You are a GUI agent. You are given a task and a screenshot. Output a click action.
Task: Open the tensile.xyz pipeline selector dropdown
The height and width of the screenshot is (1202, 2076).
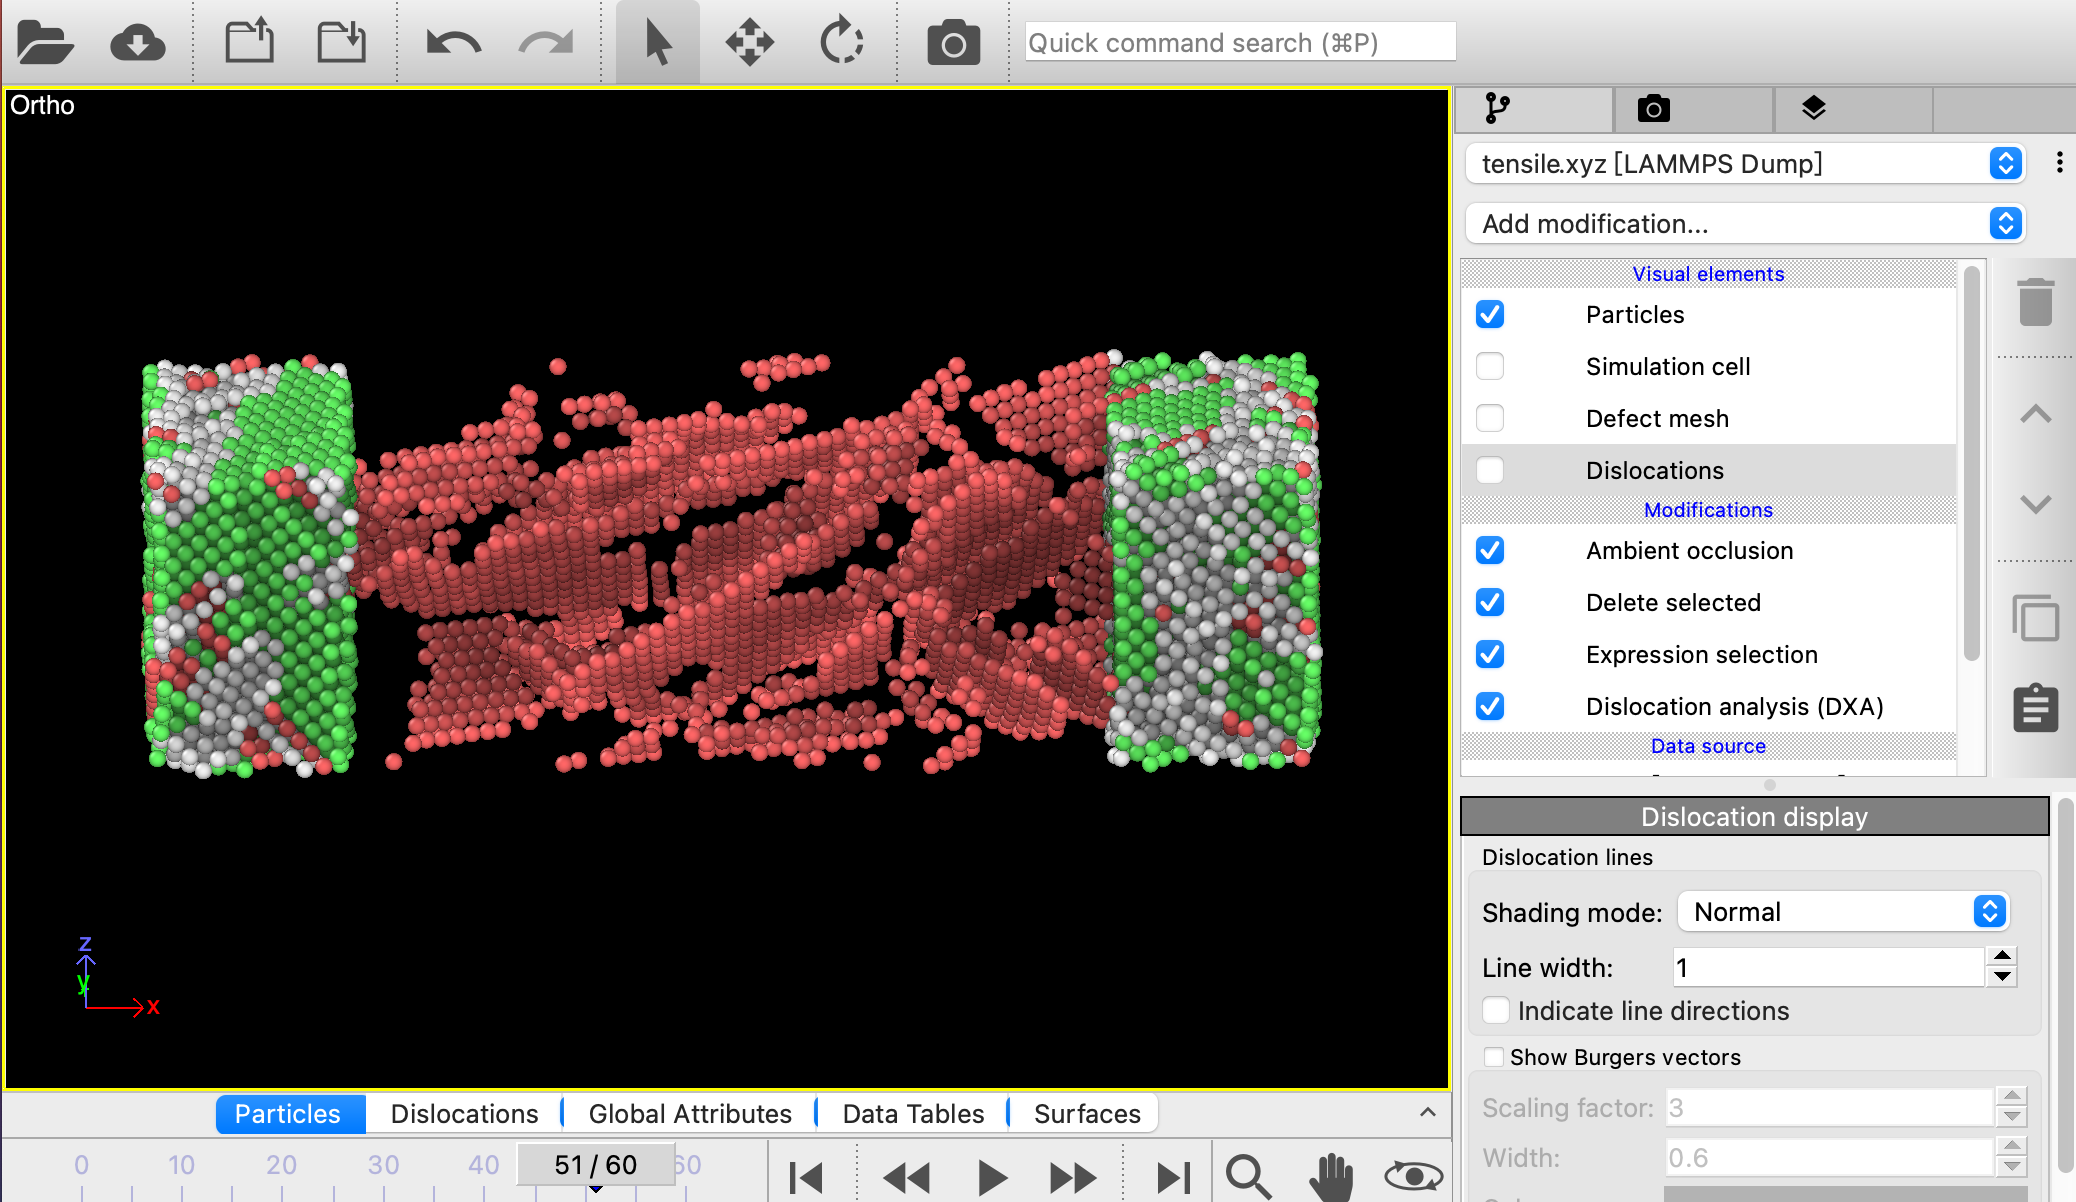(x=1745, y=163)
